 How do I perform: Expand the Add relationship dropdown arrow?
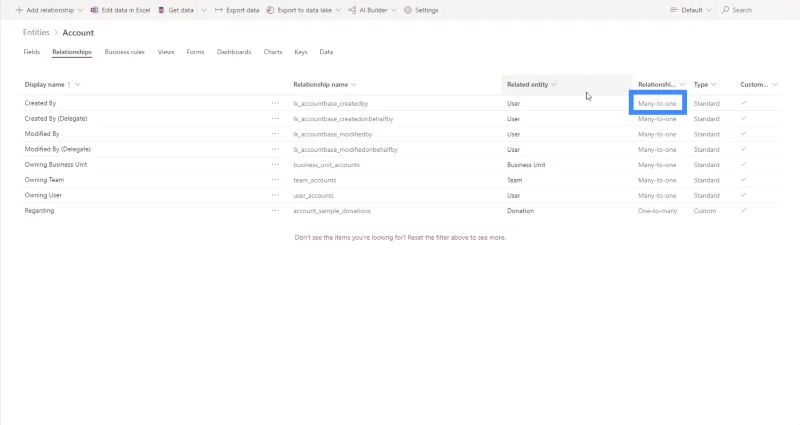[80, 10]
